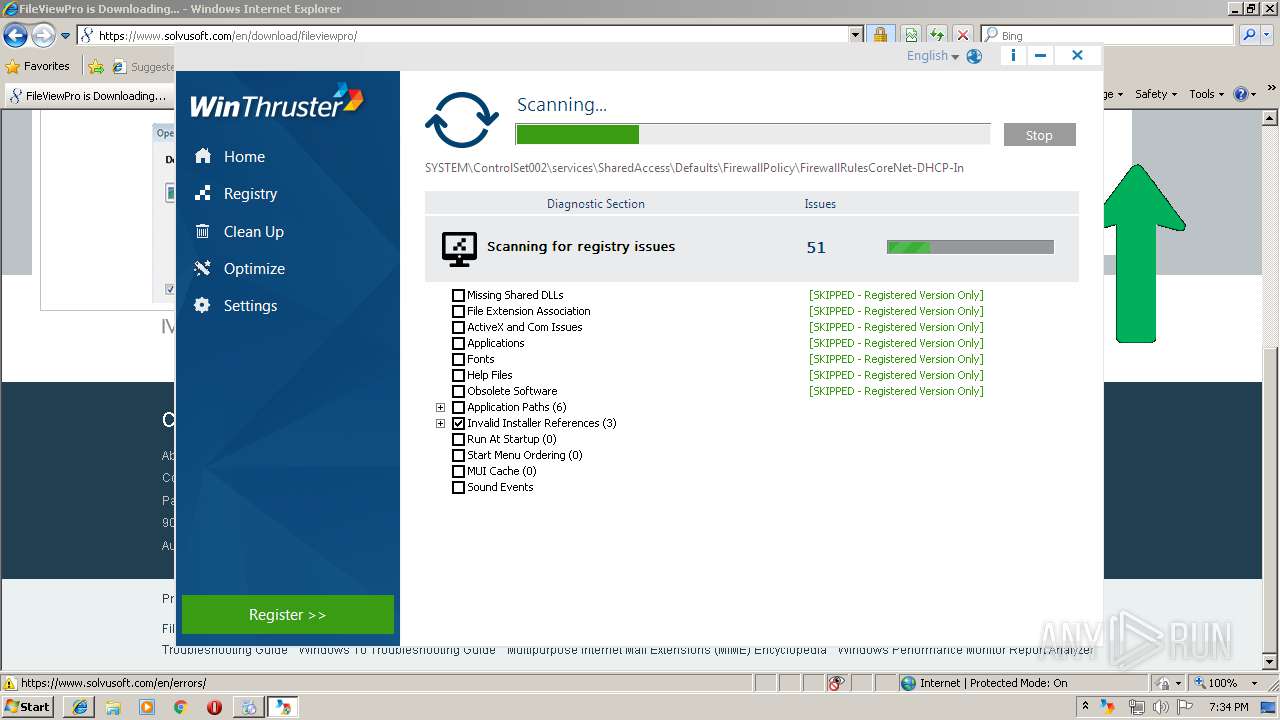
Task: Open the WinThruster Home section
Action: tap(244, 157)
